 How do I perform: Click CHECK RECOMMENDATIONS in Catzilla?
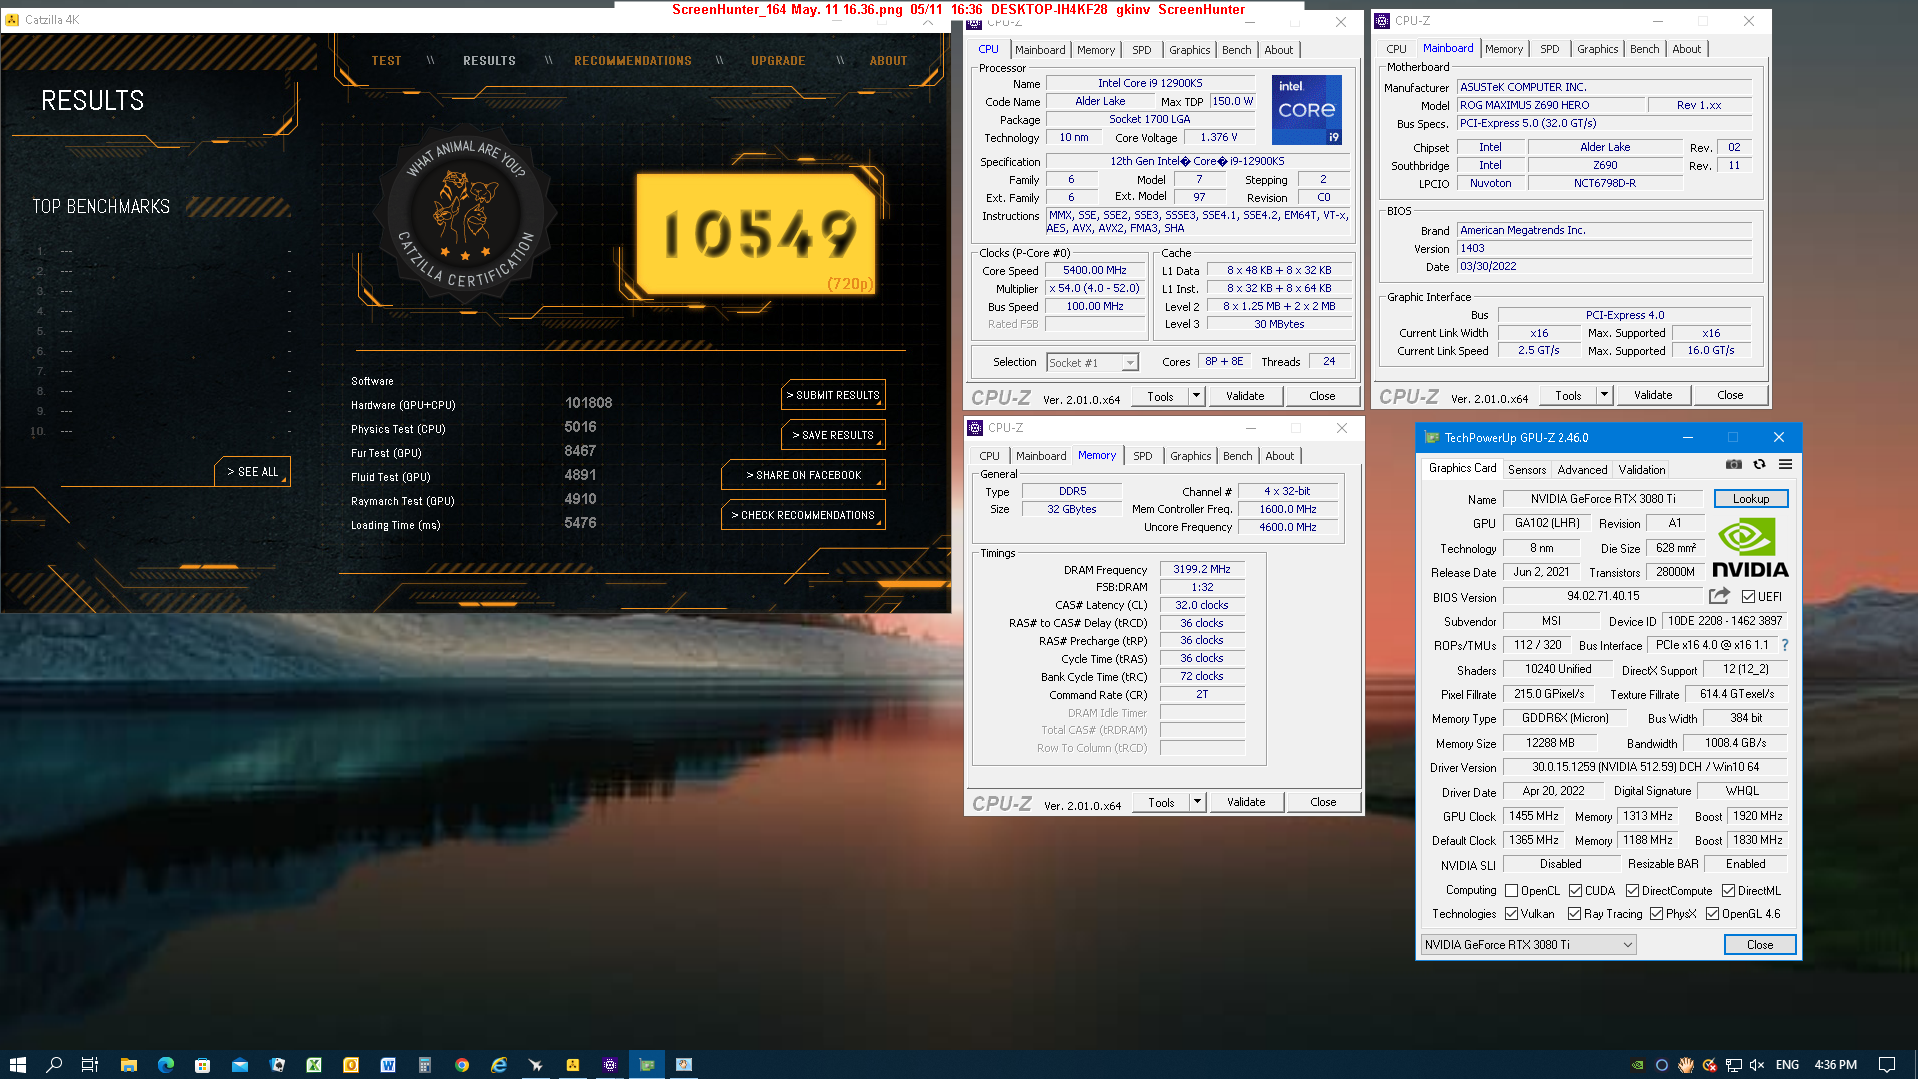pos(803,515)
